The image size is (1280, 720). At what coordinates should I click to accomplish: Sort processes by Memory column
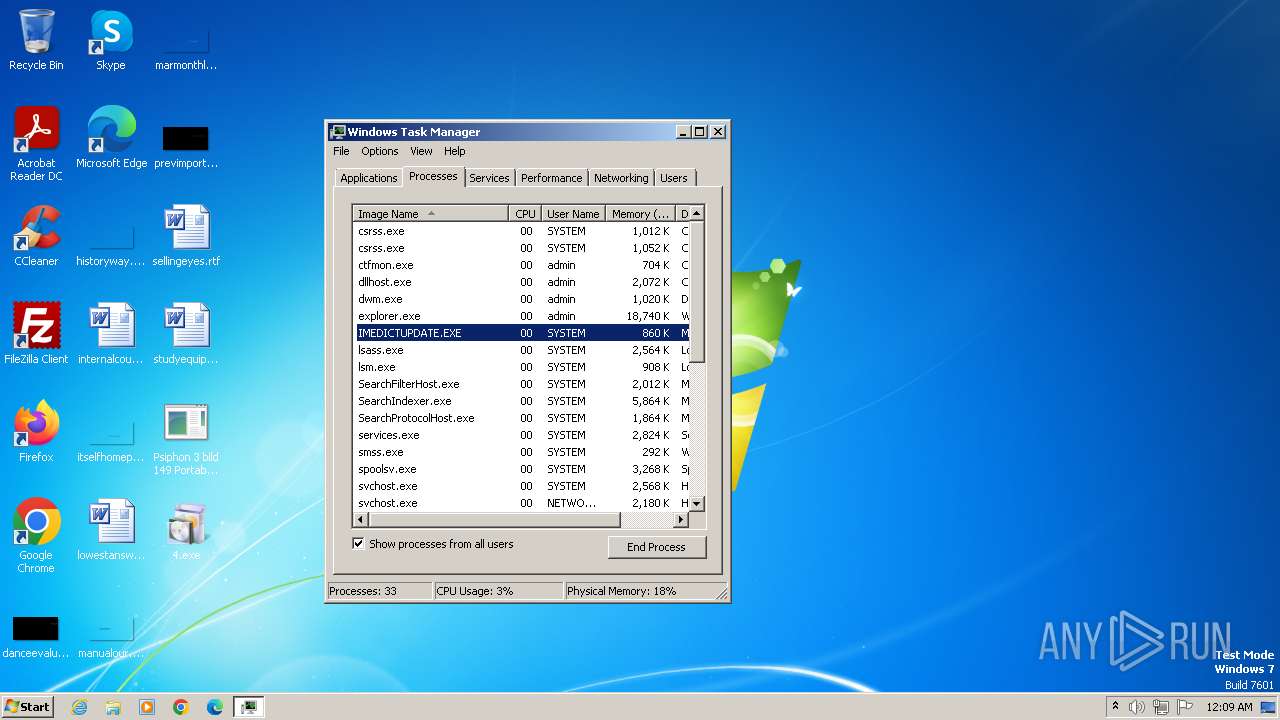tap(641, 214)
